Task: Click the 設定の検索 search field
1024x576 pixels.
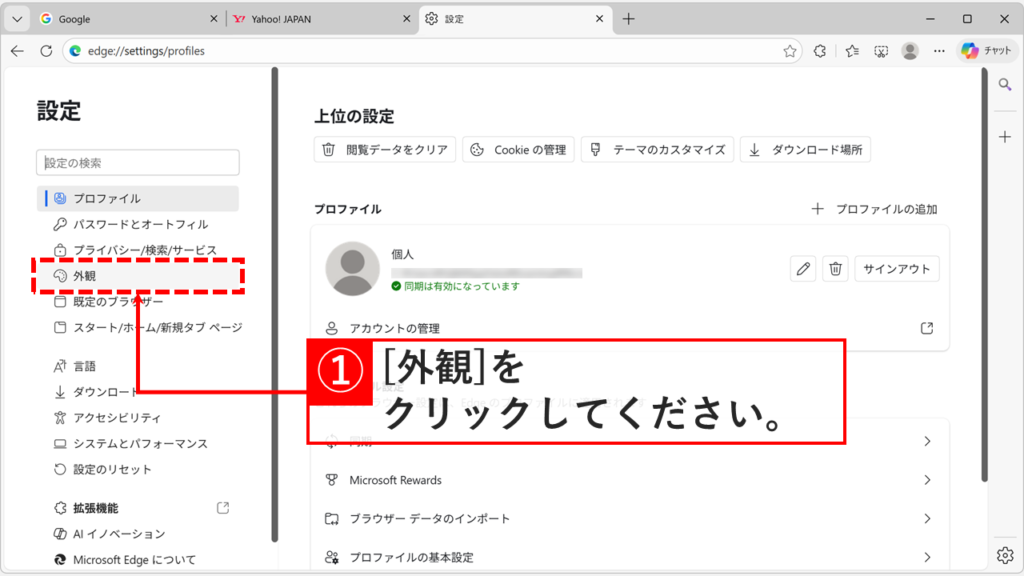Action: [x=137, y=162]
